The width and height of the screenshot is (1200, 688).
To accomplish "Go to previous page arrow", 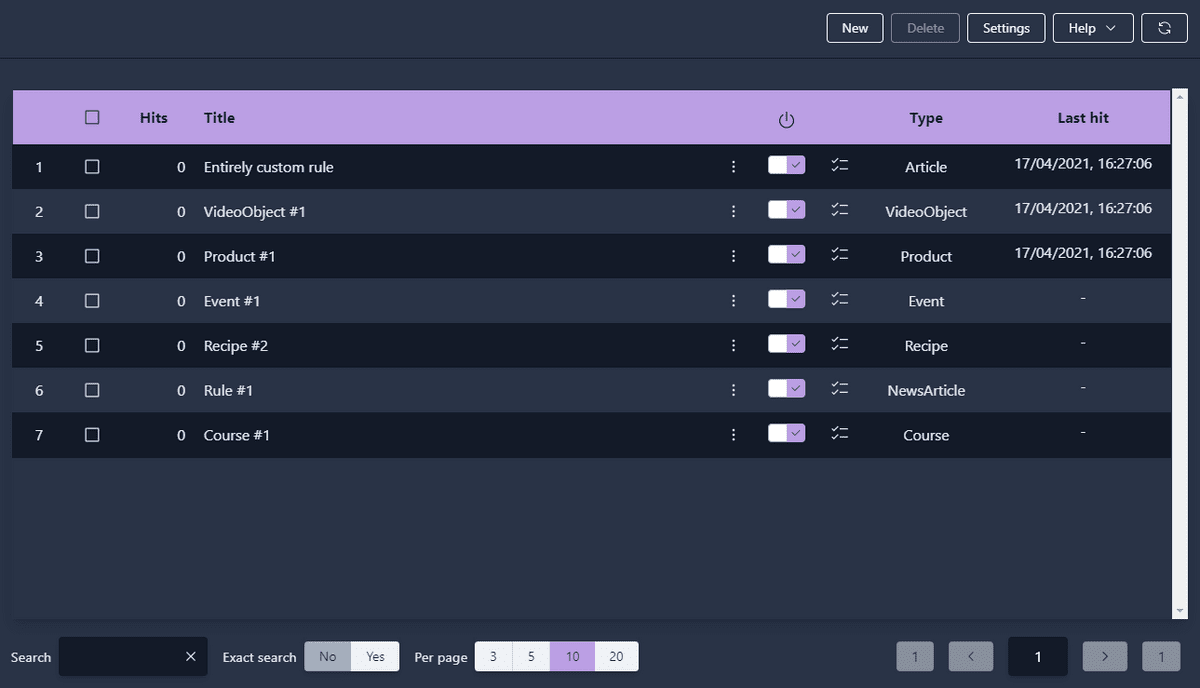I will [971, 656].
